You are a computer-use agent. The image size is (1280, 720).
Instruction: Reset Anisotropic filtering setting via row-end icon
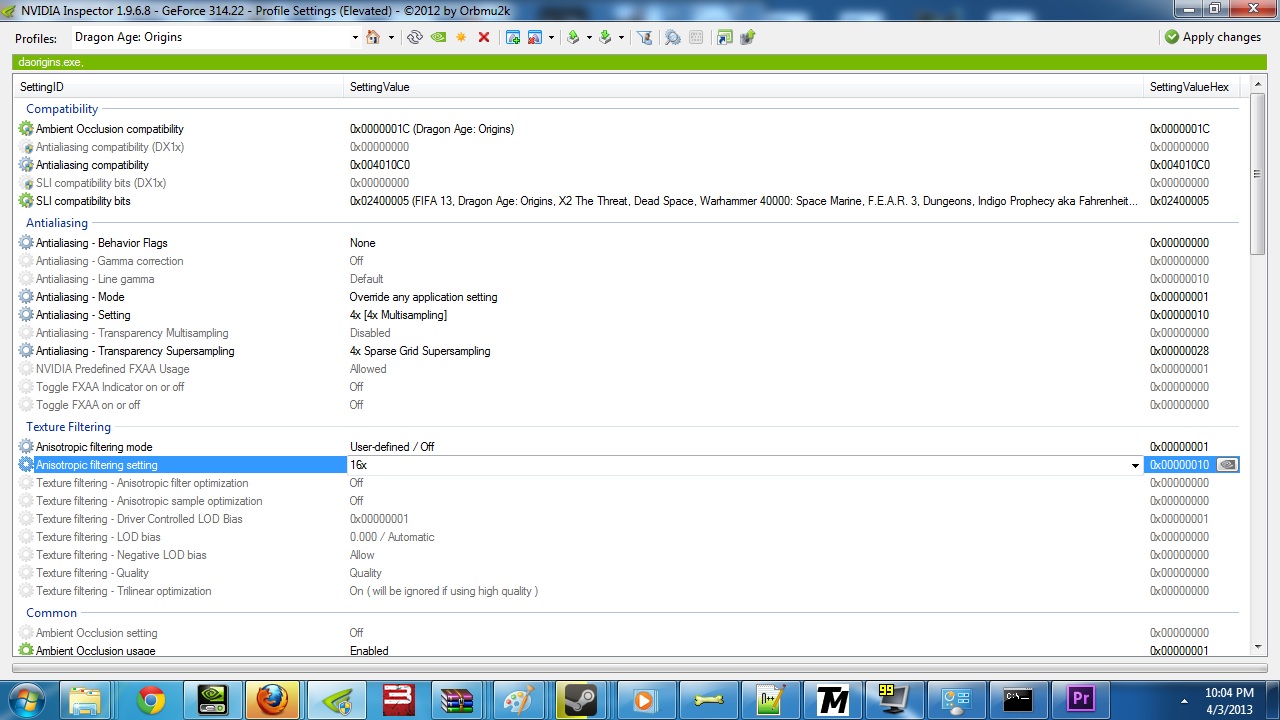pos(1227,465)
